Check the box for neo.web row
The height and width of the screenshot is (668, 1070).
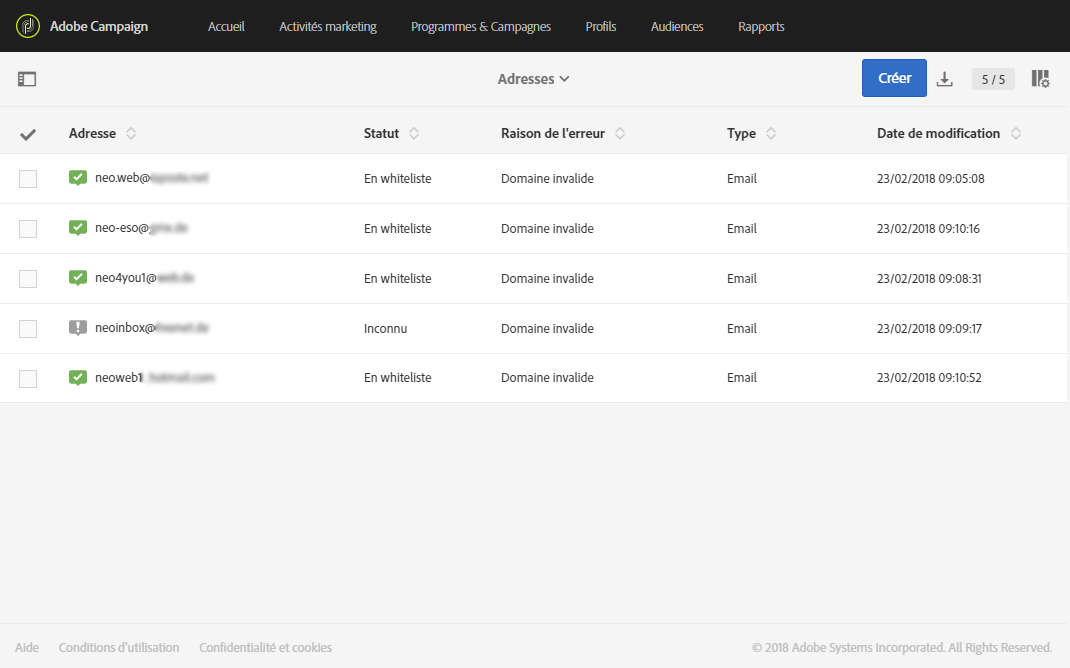coord(28,179)
